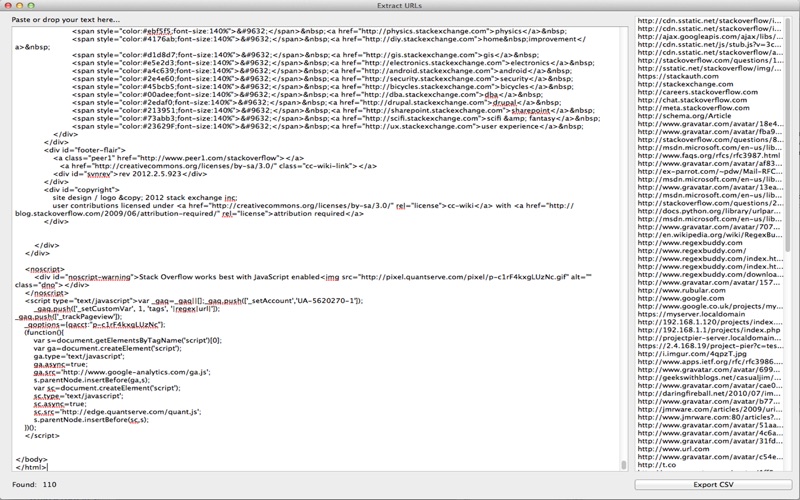
Task: Select the 192.168.1.1/projects/index.php row
Action: [709, 330]
